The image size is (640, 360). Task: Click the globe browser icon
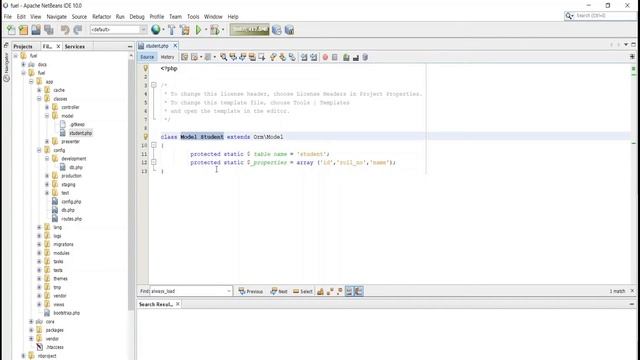point(156,30)
